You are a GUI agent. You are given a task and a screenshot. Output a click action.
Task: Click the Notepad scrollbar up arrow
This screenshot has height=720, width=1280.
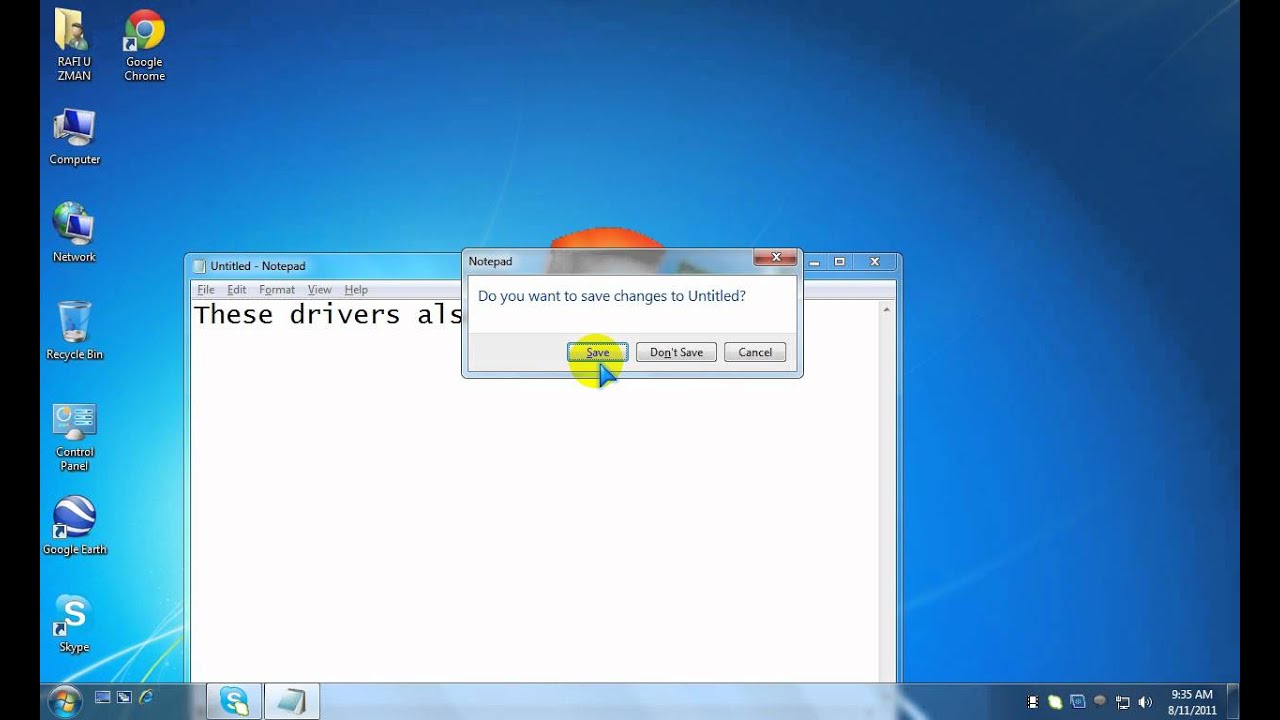(886, 310)
